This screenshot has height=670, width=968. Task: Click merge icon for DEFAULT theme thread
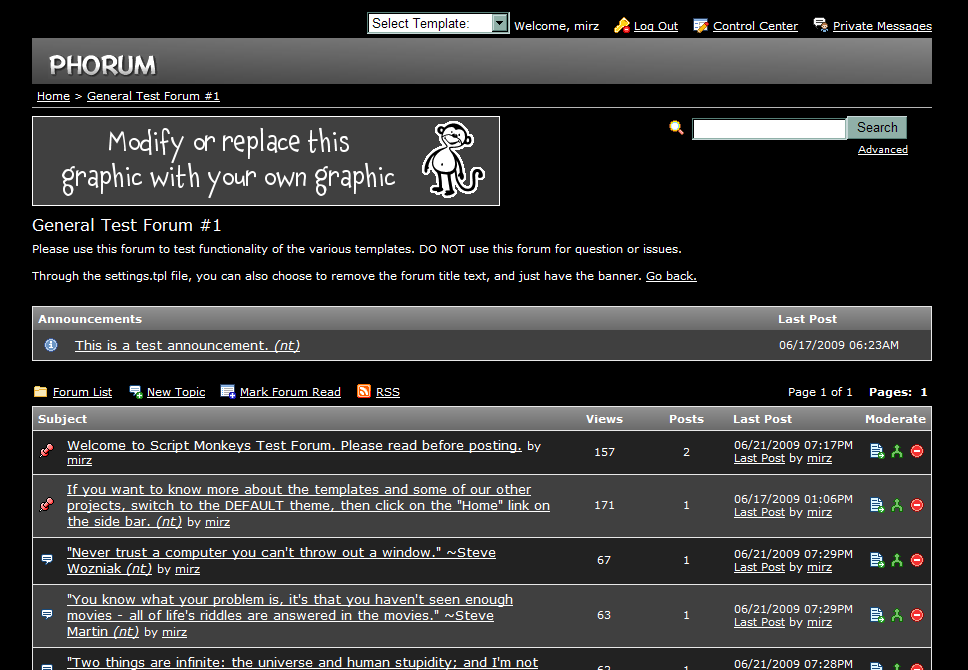(x=897, y=505)
